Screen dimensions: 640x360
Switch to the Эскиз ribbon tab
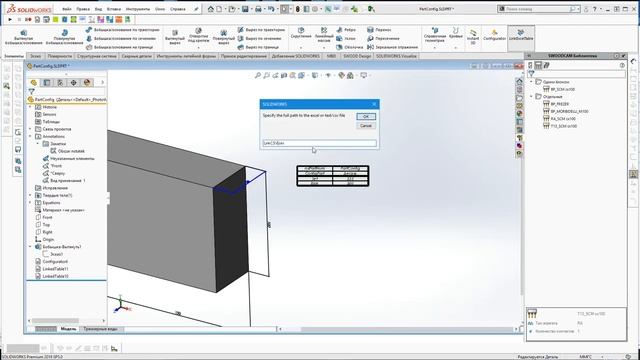[36, 56]
